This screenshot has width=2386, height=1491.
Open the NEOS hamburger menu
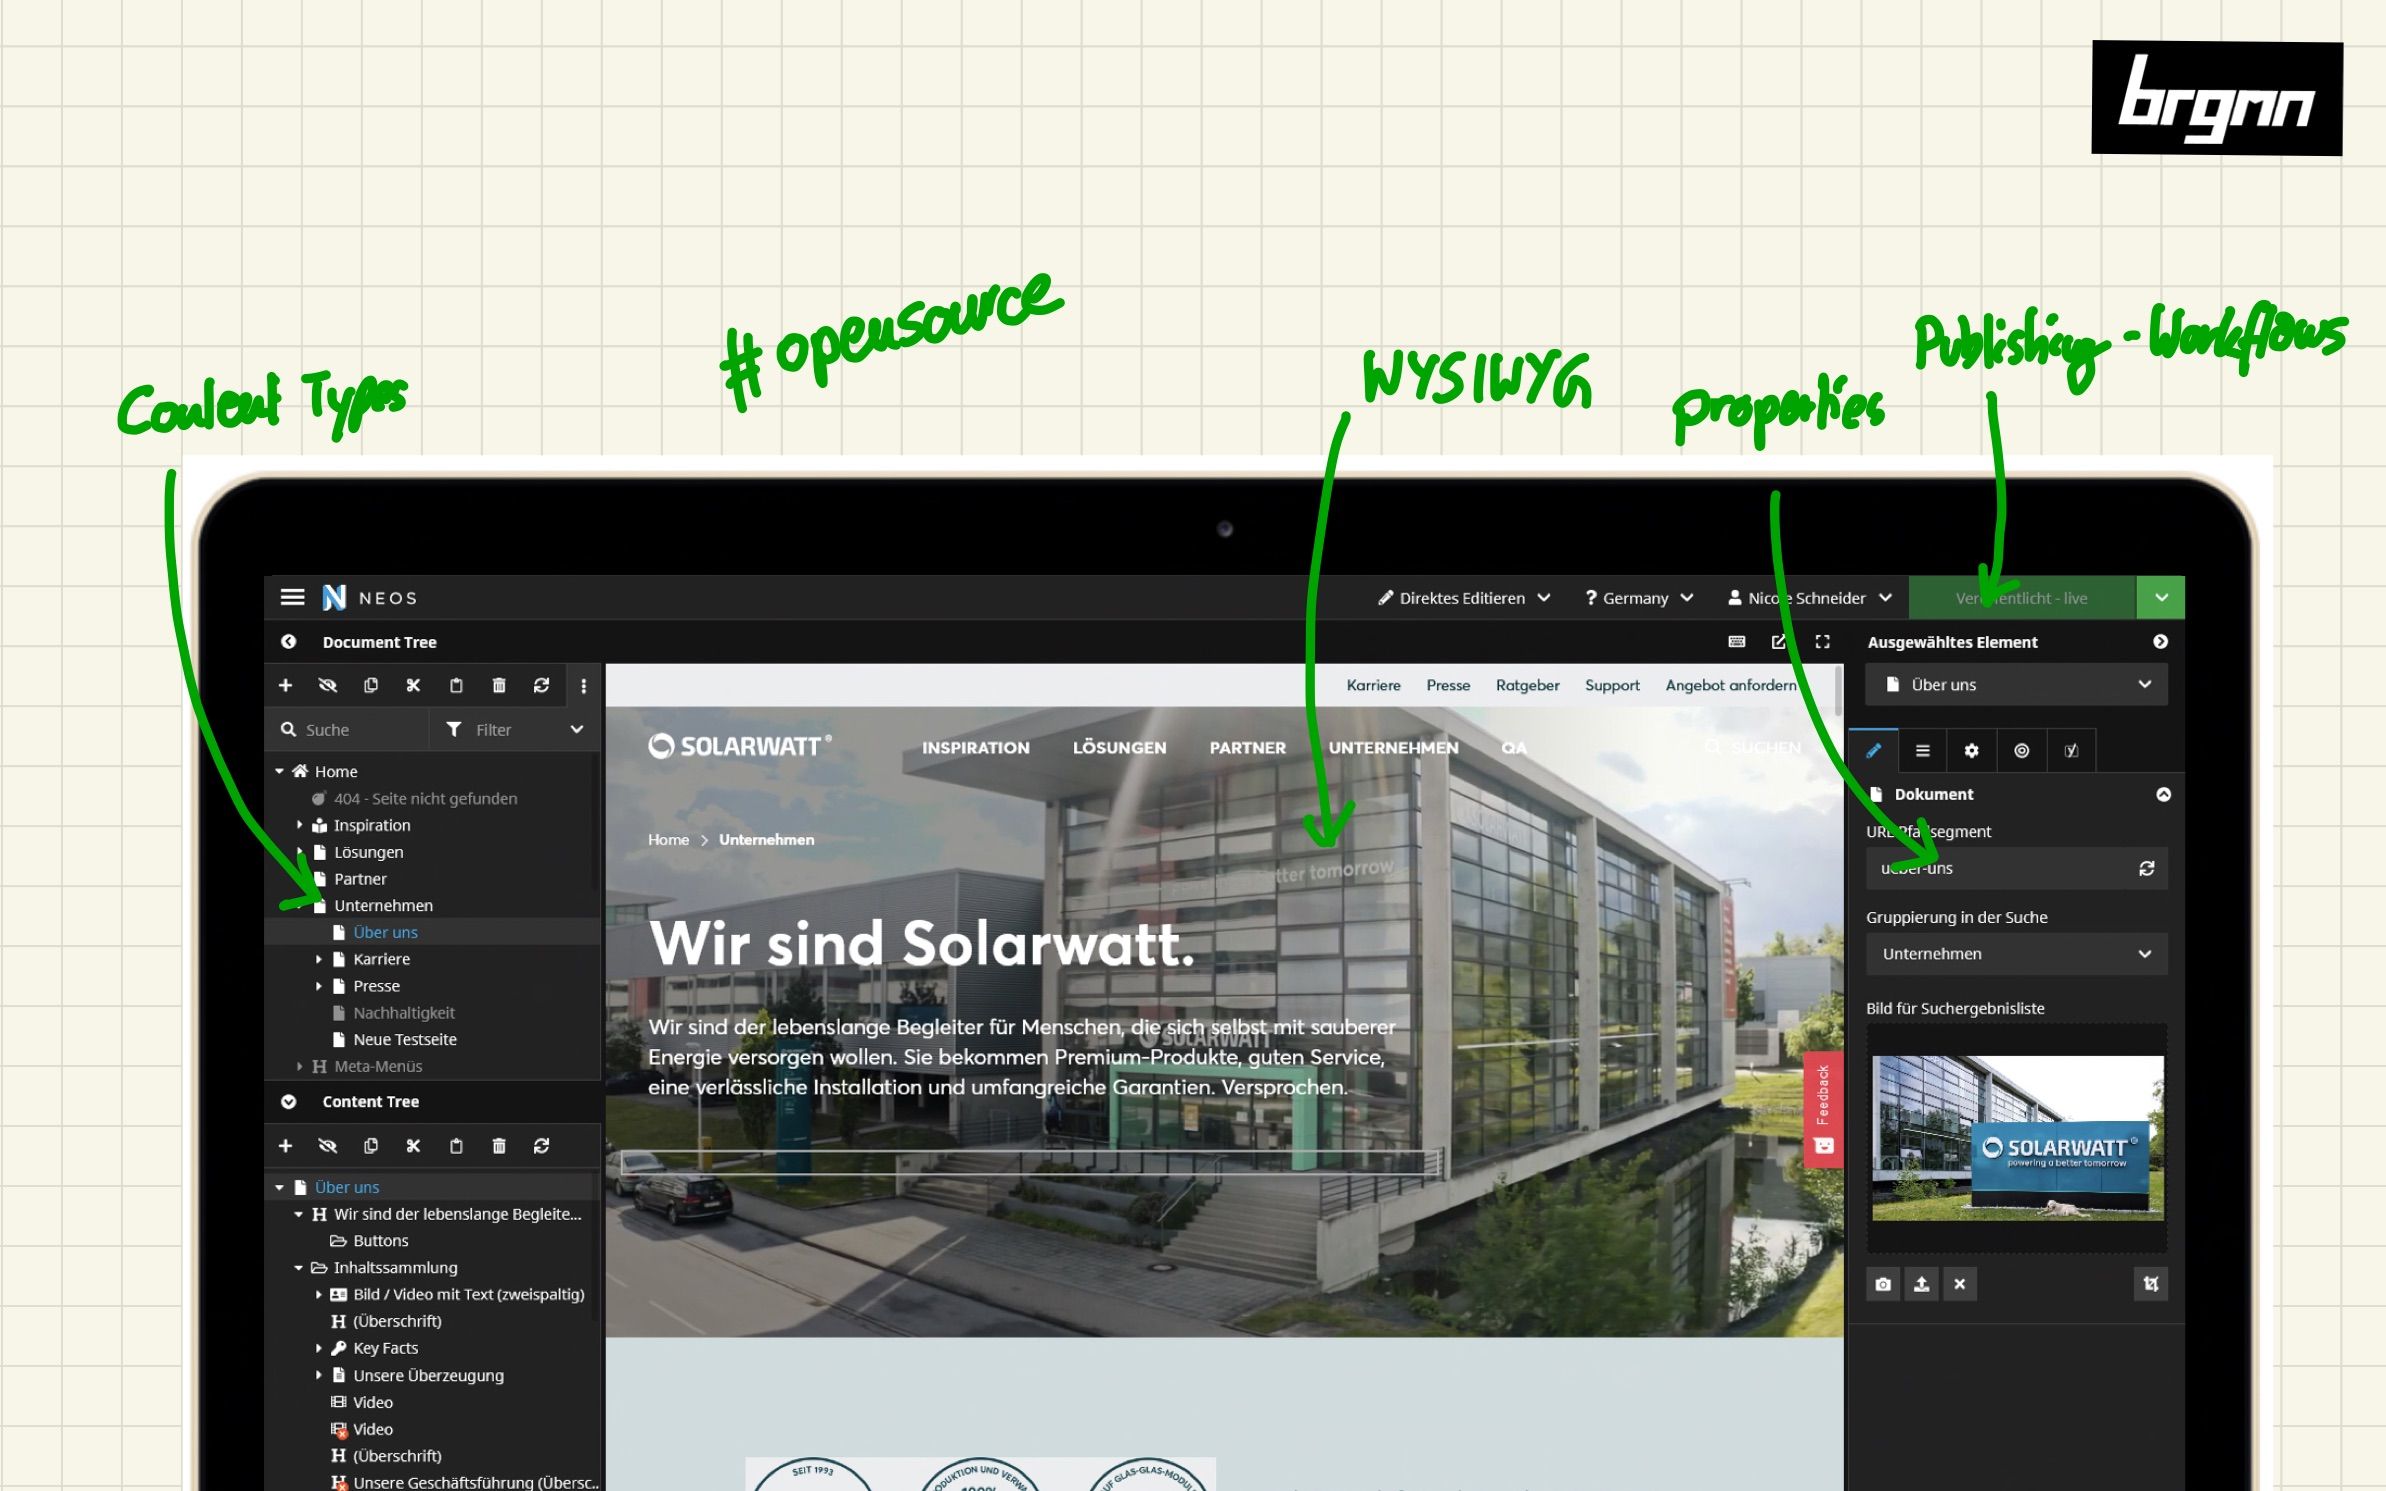coord(292,597)
